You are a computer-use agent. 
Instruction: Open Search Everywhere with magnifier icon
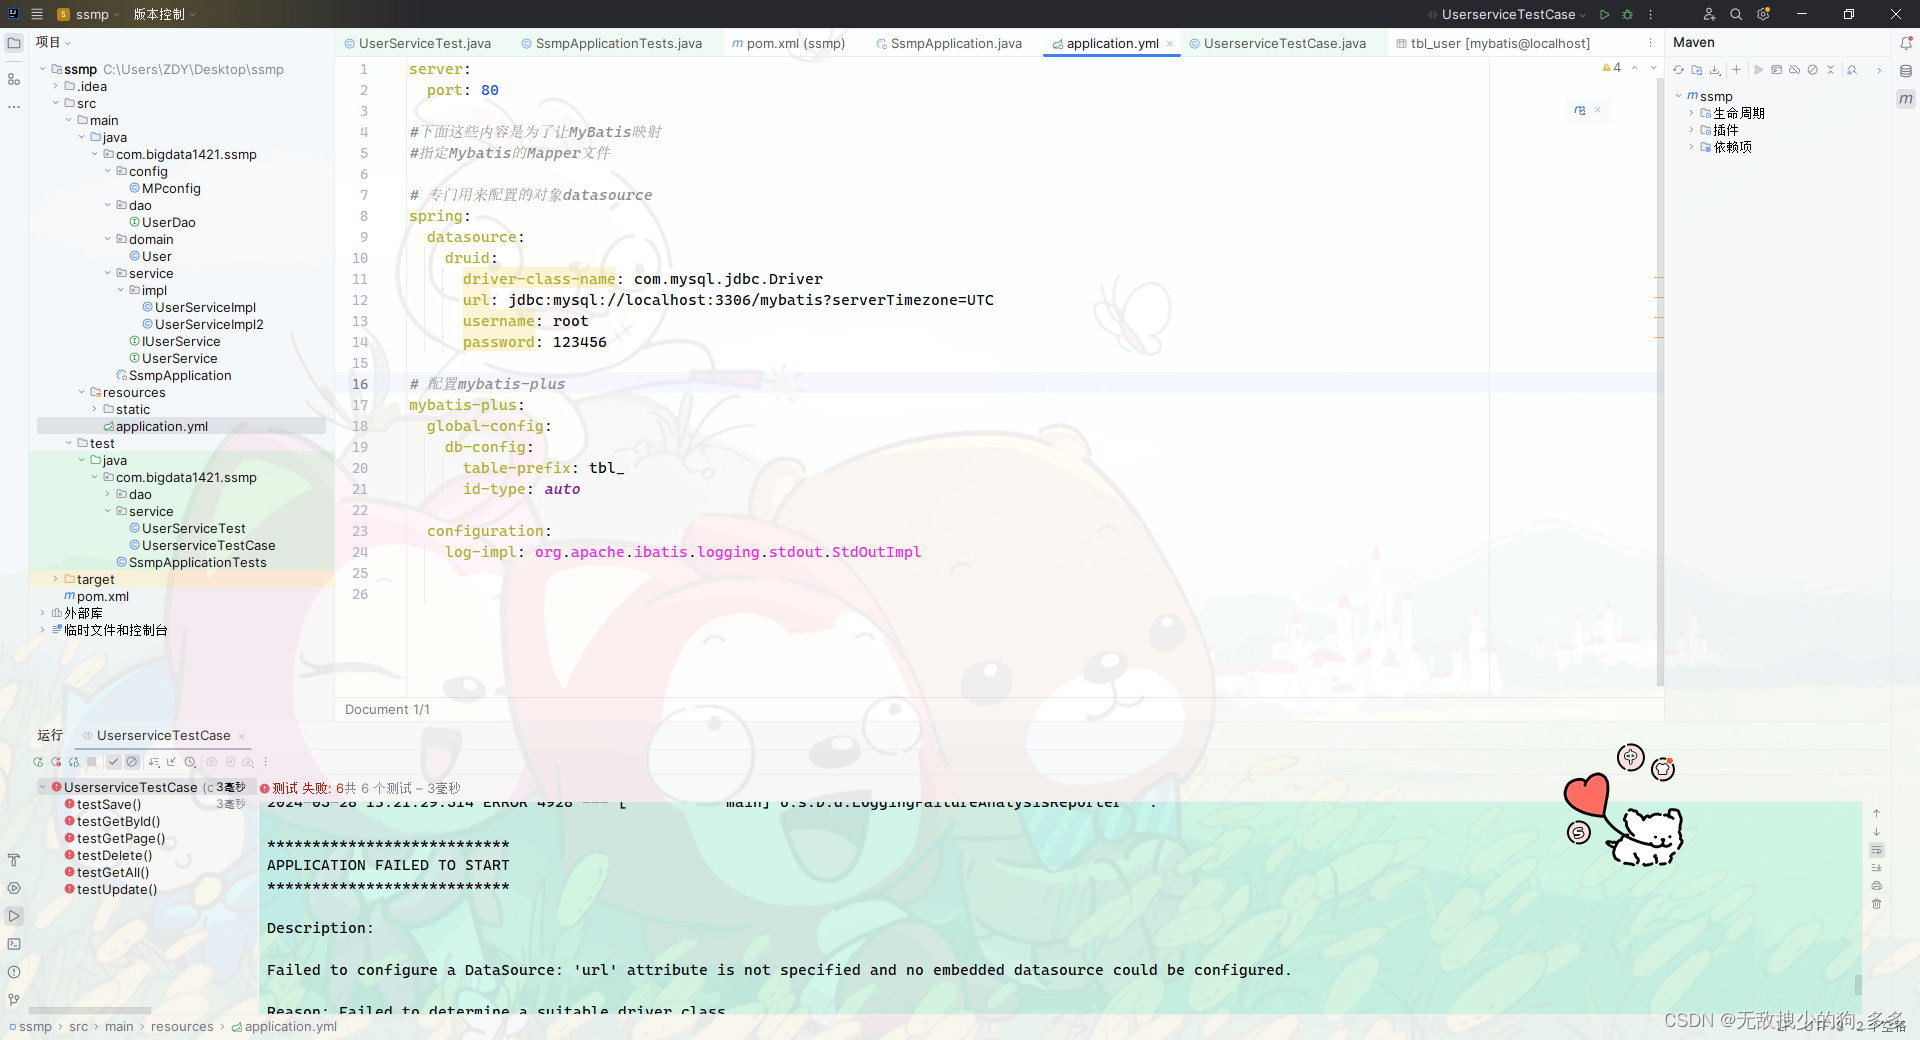[x=1736, y=14]
